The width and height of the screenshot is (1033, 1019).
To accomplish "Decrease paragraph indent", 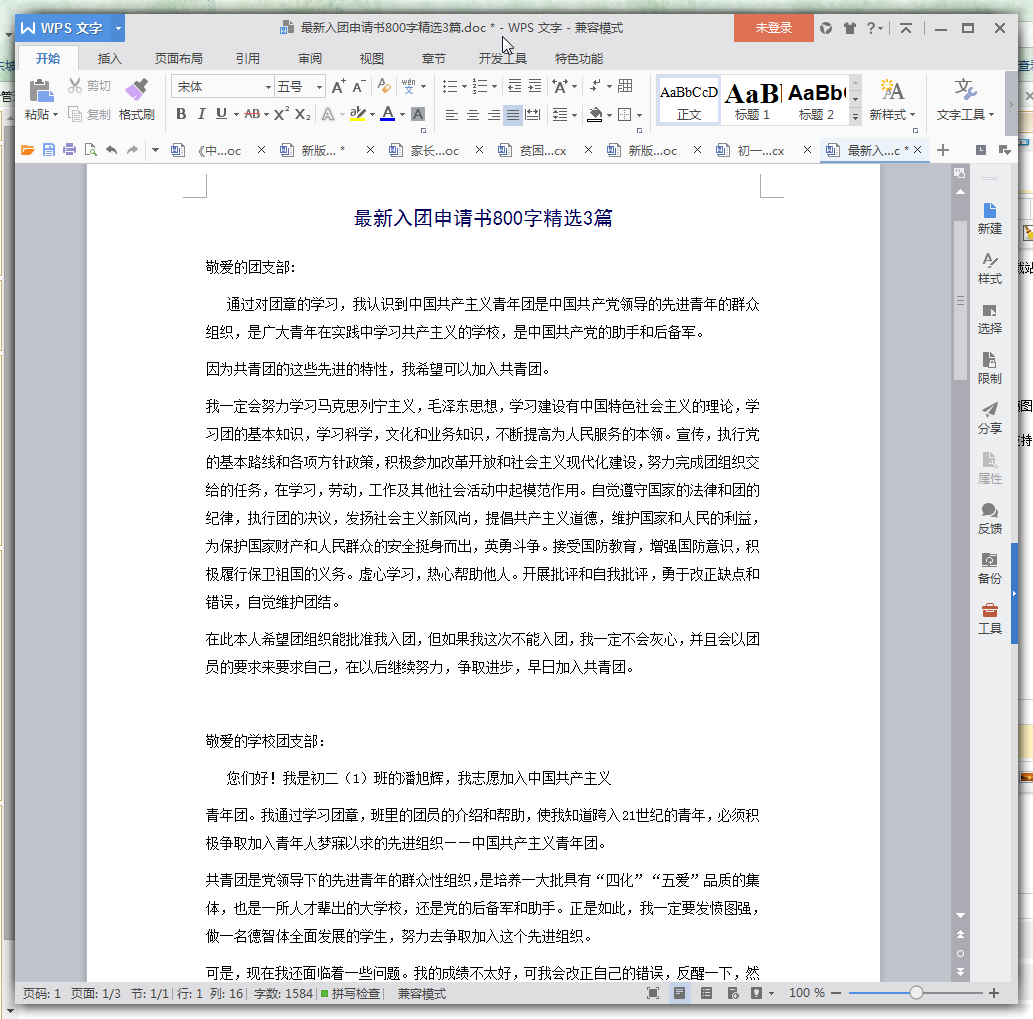I will pyautogui.click(x=515, y=86).
